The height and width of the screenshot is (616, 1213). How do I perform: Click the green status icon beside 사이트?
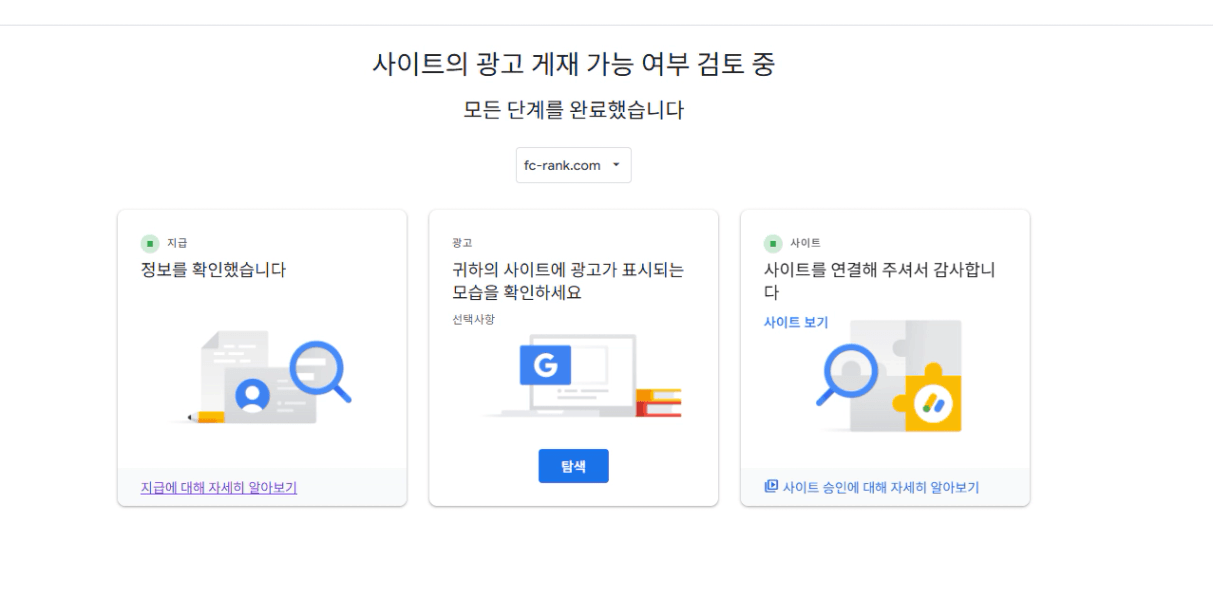[773, 243]
